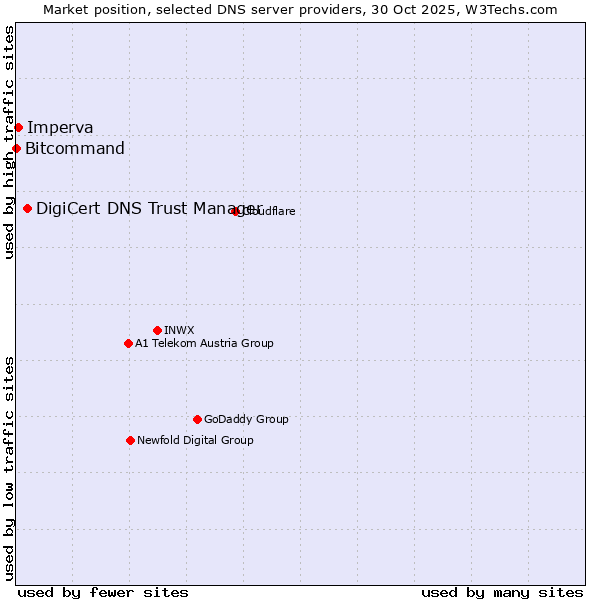Click the GoDaddy Group label text
Screen dimensions: 600x600
tap(246, 419)
